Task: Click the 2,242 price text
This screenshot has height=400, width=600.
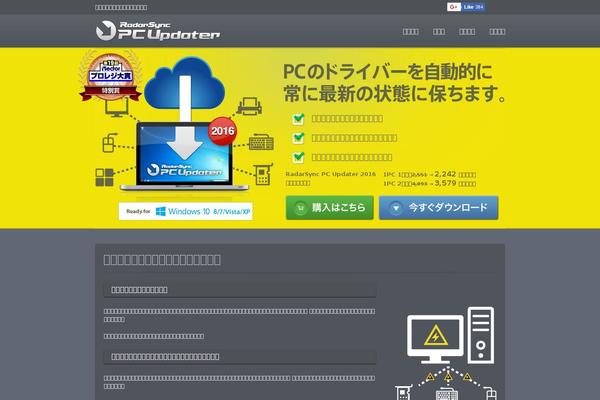Action: pos(445,174)
